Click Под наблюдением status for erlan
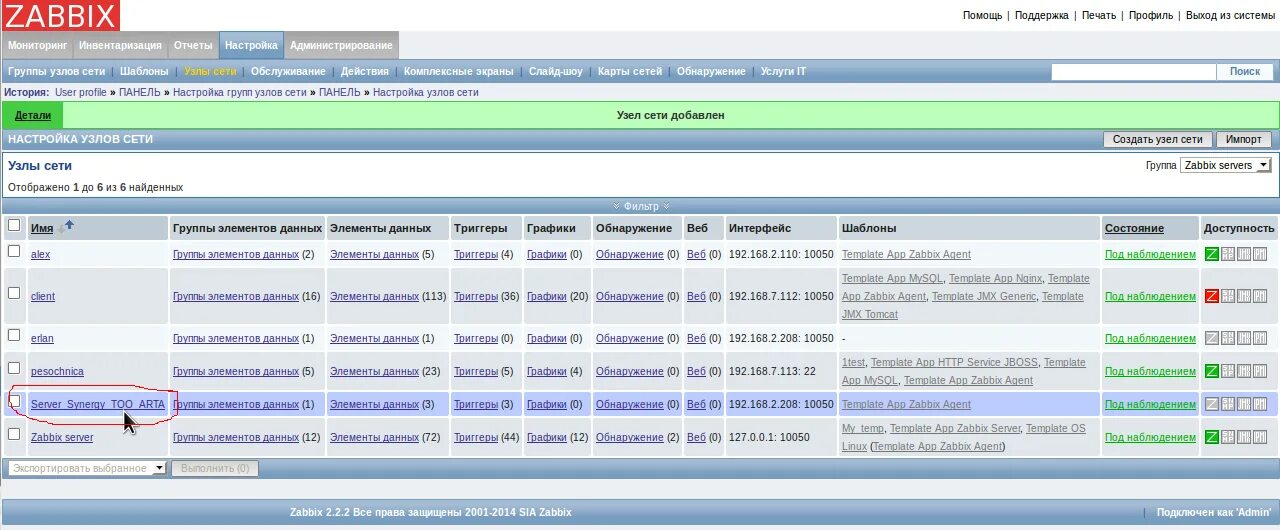The image size is (1280, 530). (1150, 338)
